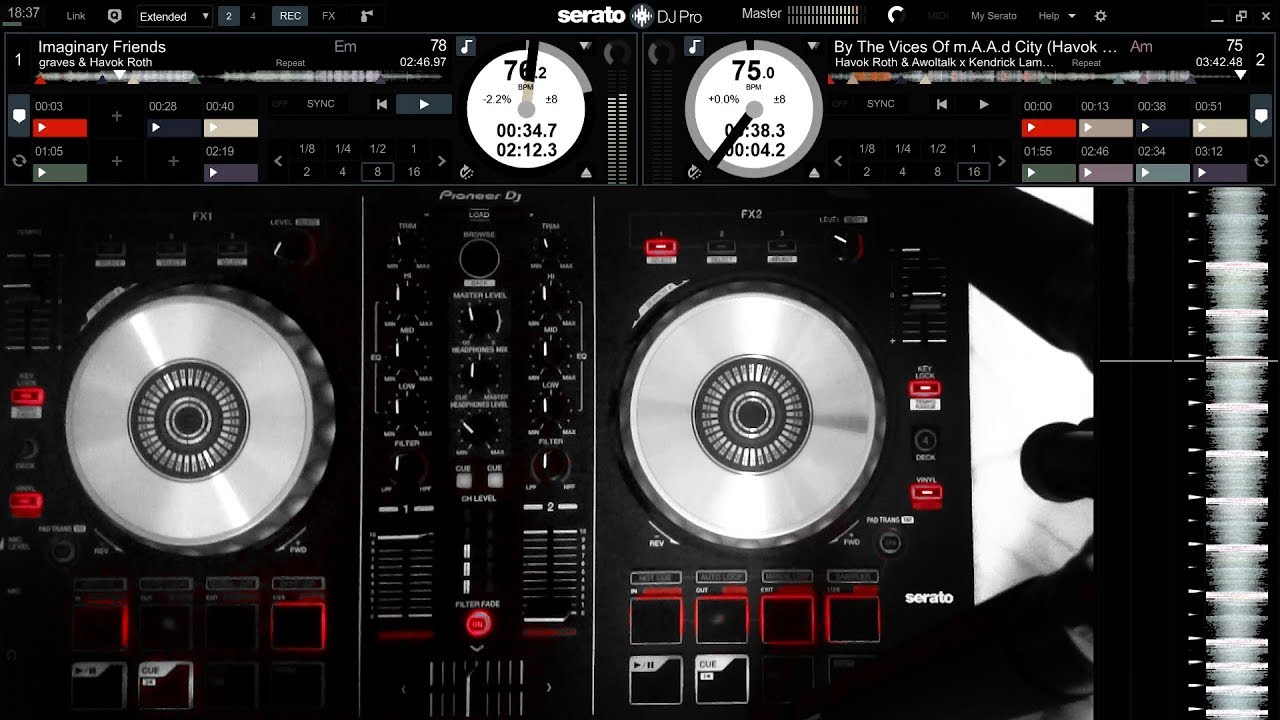Click Deck 1 track overview waveform
This screenshot has height=720, width=1280.
[239, 76]
